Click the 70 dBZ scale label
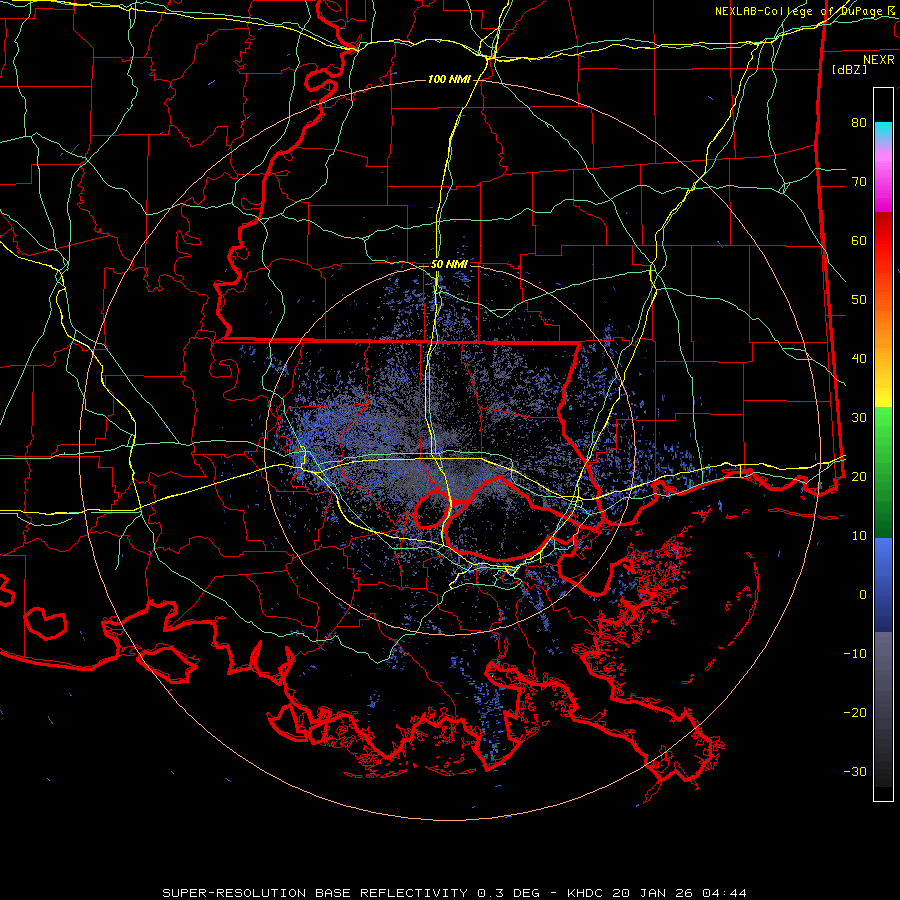 point(859,181)
